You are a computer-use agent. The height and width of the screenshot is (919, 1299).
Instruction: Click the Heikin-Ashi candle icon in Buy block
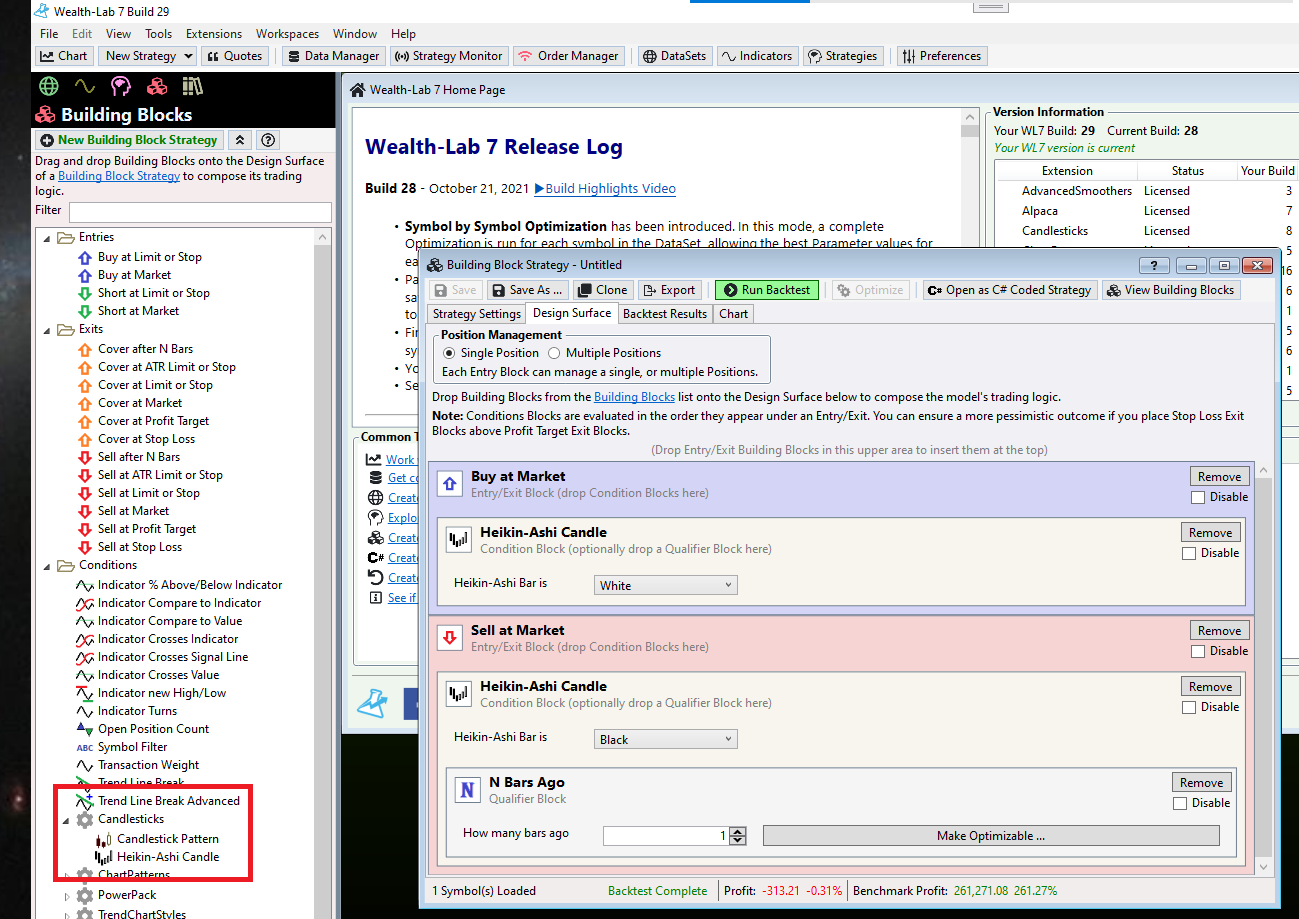coord(459,541)
